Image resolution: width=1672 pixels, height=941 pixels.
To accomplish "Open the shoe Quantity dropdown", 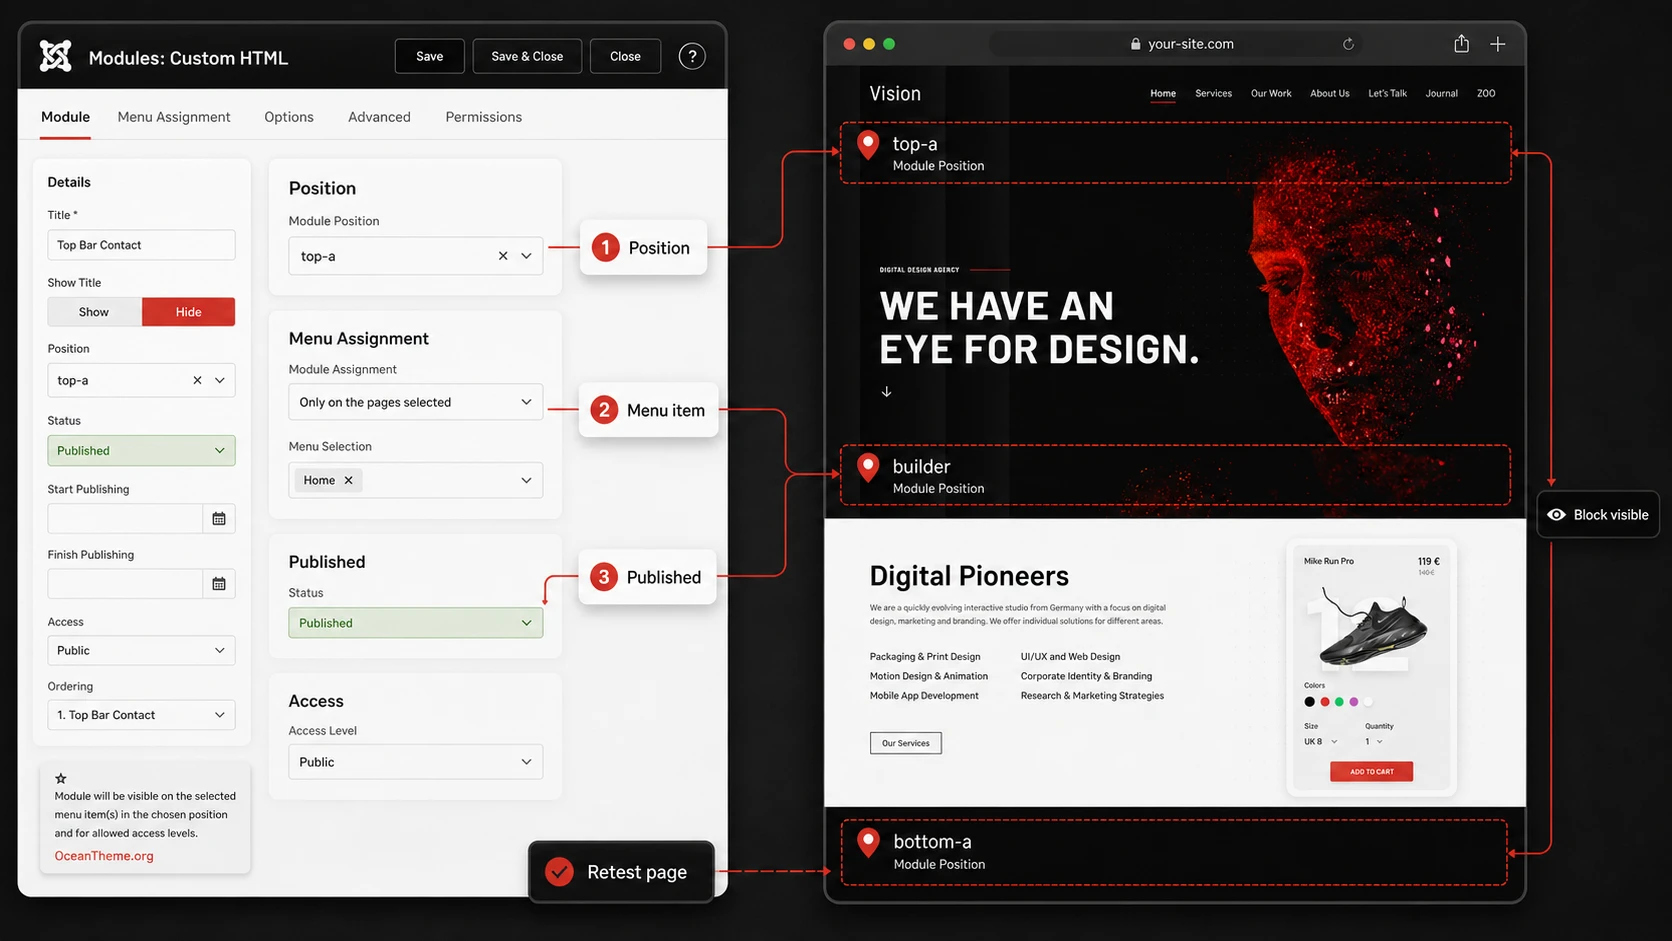I will point(1374,742).
